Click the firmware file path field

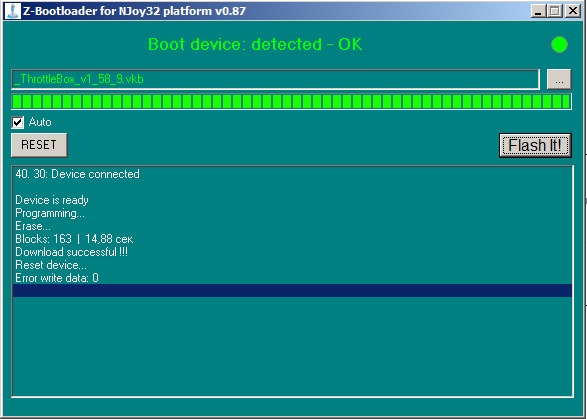click(x=275, y=79)
